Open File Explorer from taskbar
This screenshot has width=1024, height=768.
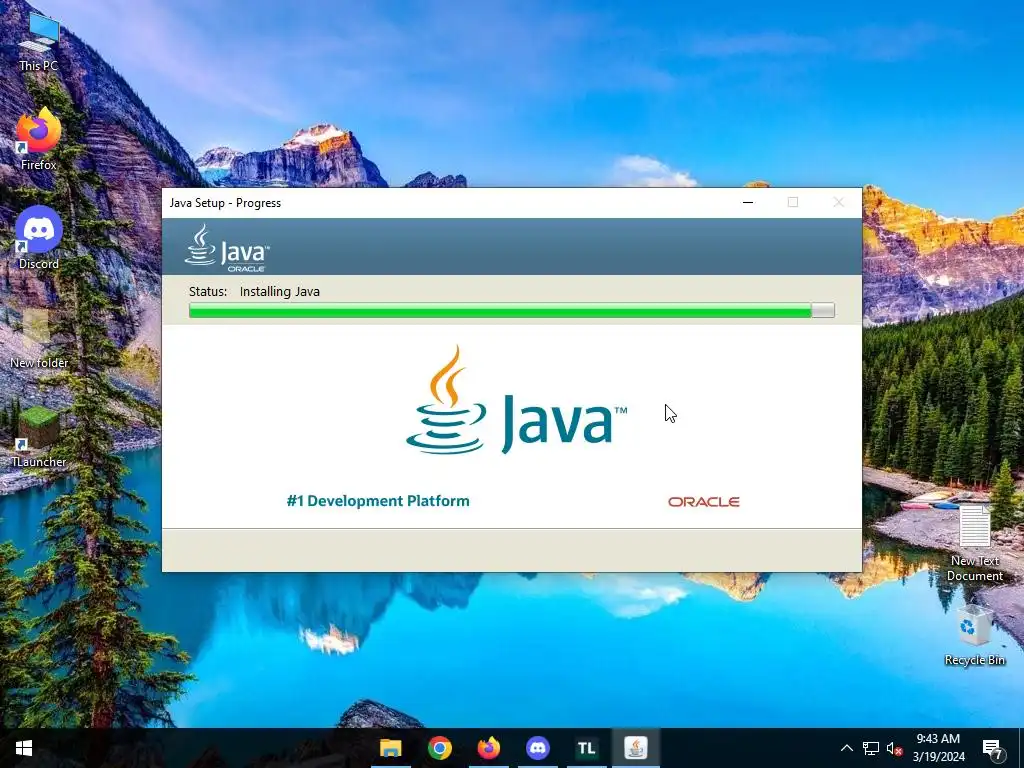point(391,748)
